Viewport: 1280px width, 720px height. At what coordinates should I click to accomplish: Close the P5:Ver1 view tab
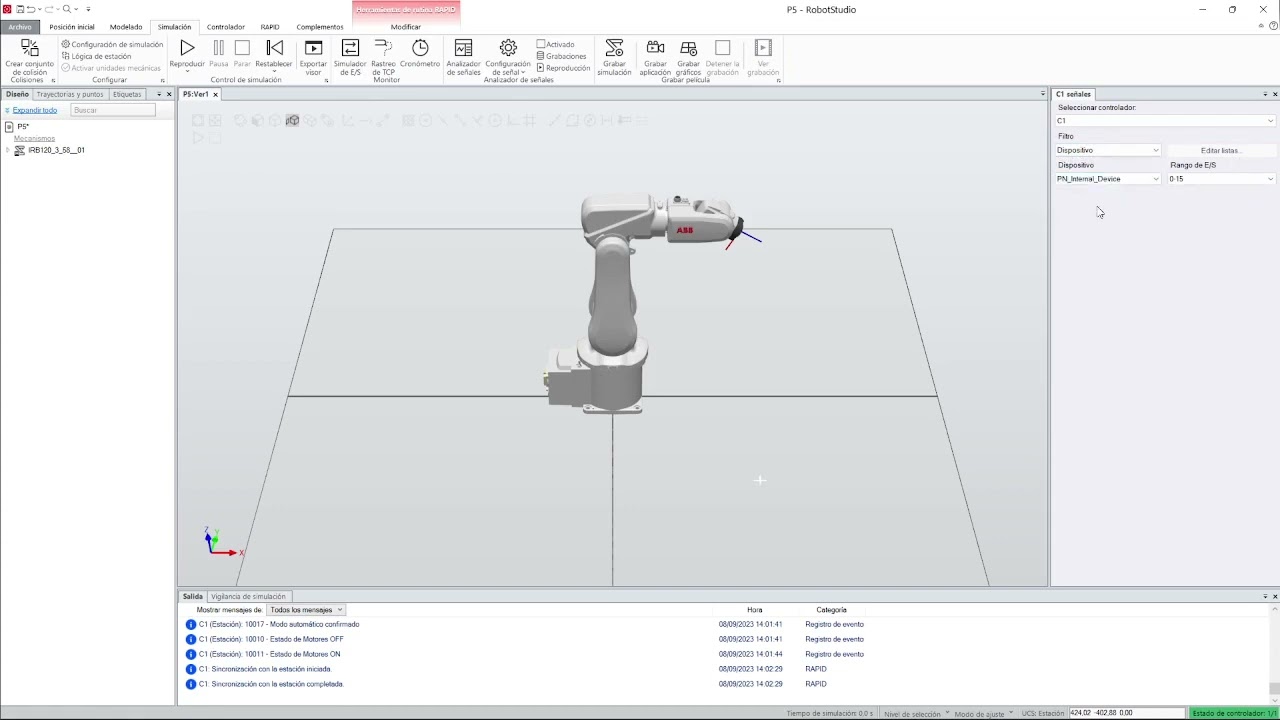(215, 94)
